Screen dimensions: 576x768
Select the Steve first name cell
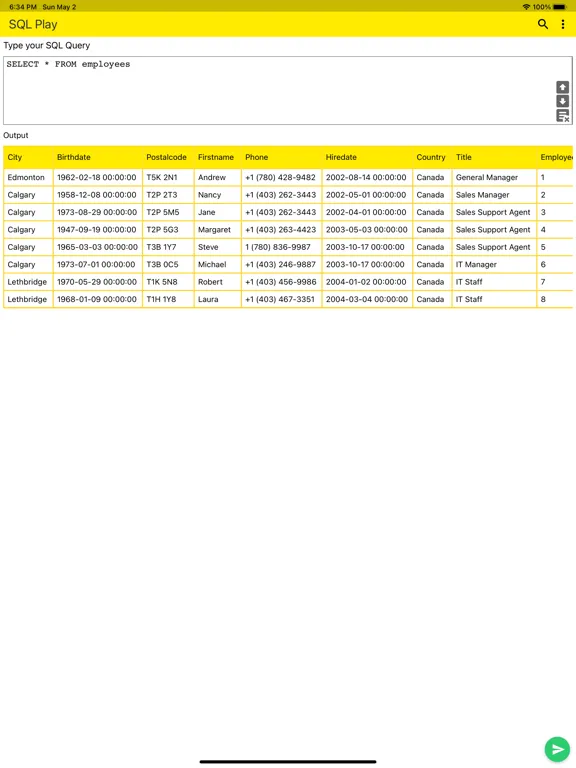click(x=217, y=247)
